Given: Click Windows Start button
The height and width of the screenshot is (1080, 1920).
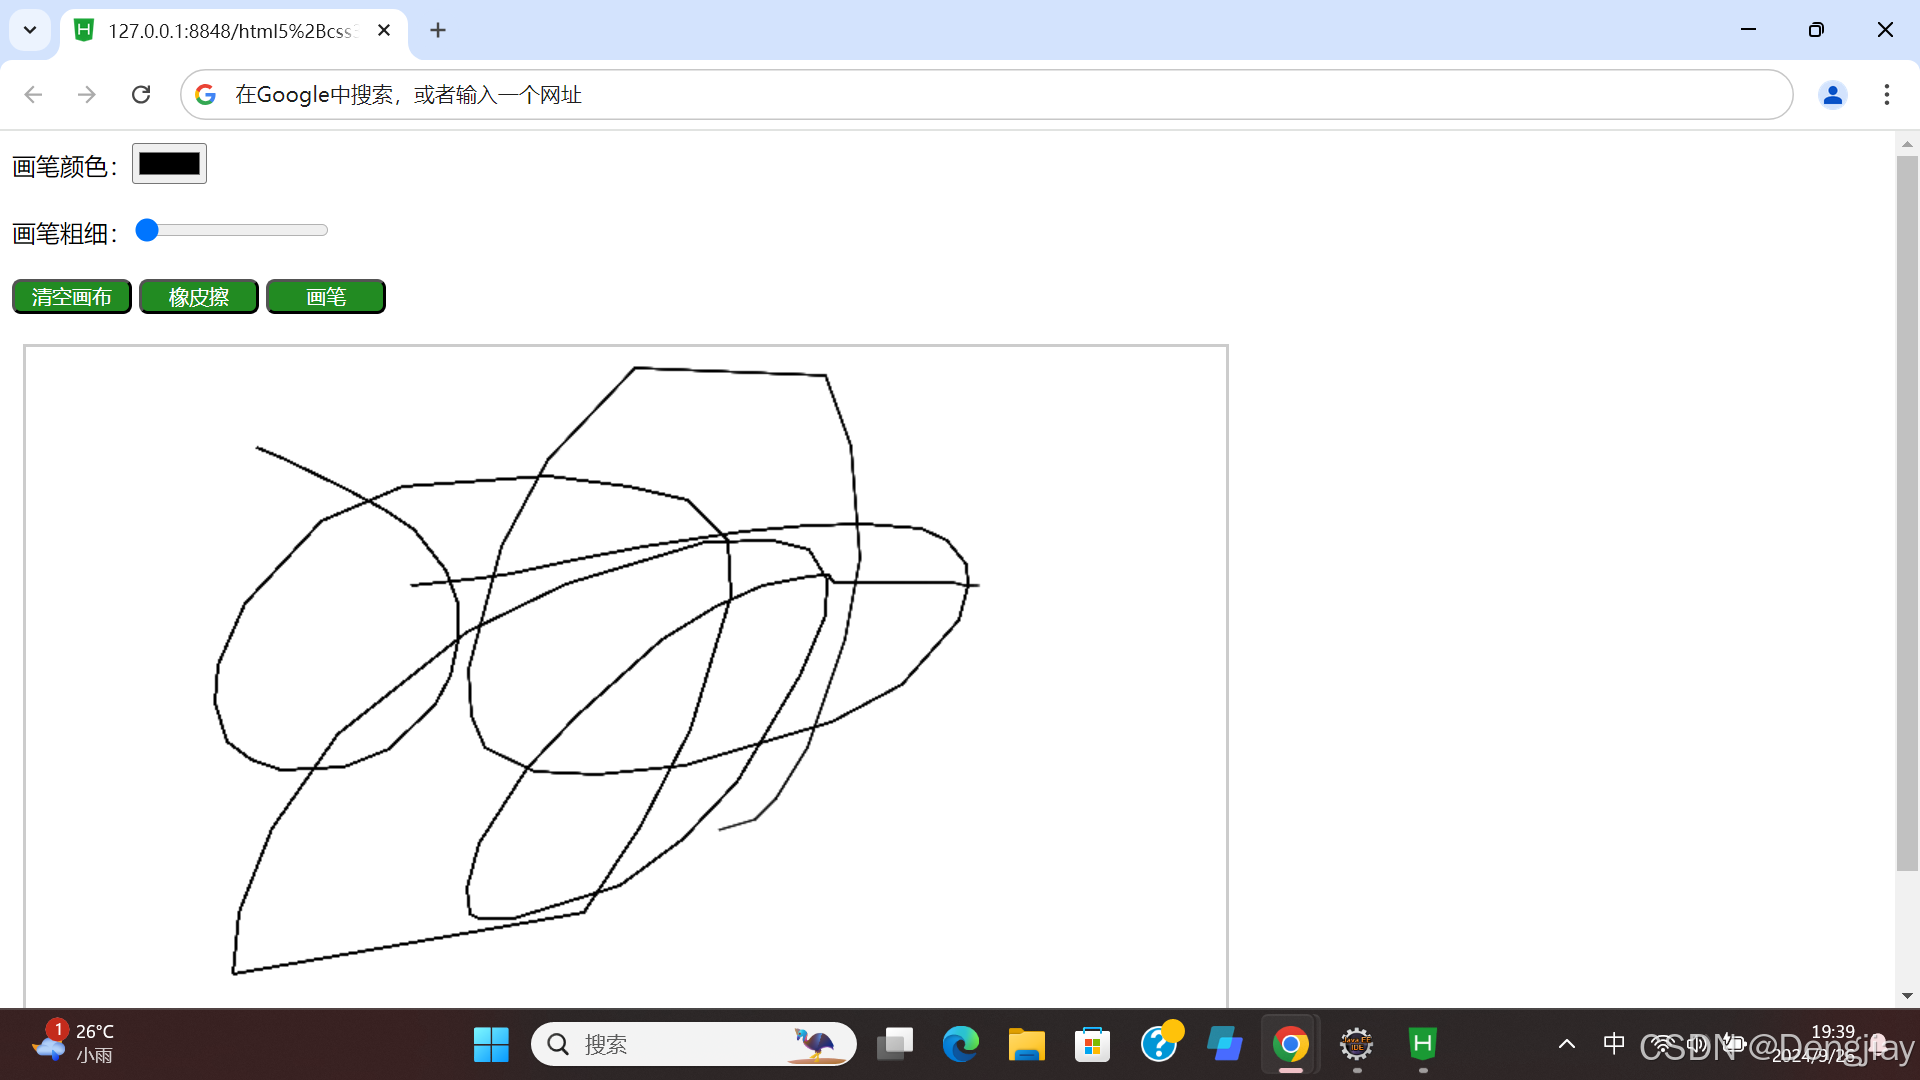Looking at the screenshot, I should pyautogui.click(x=491, y=1044).
